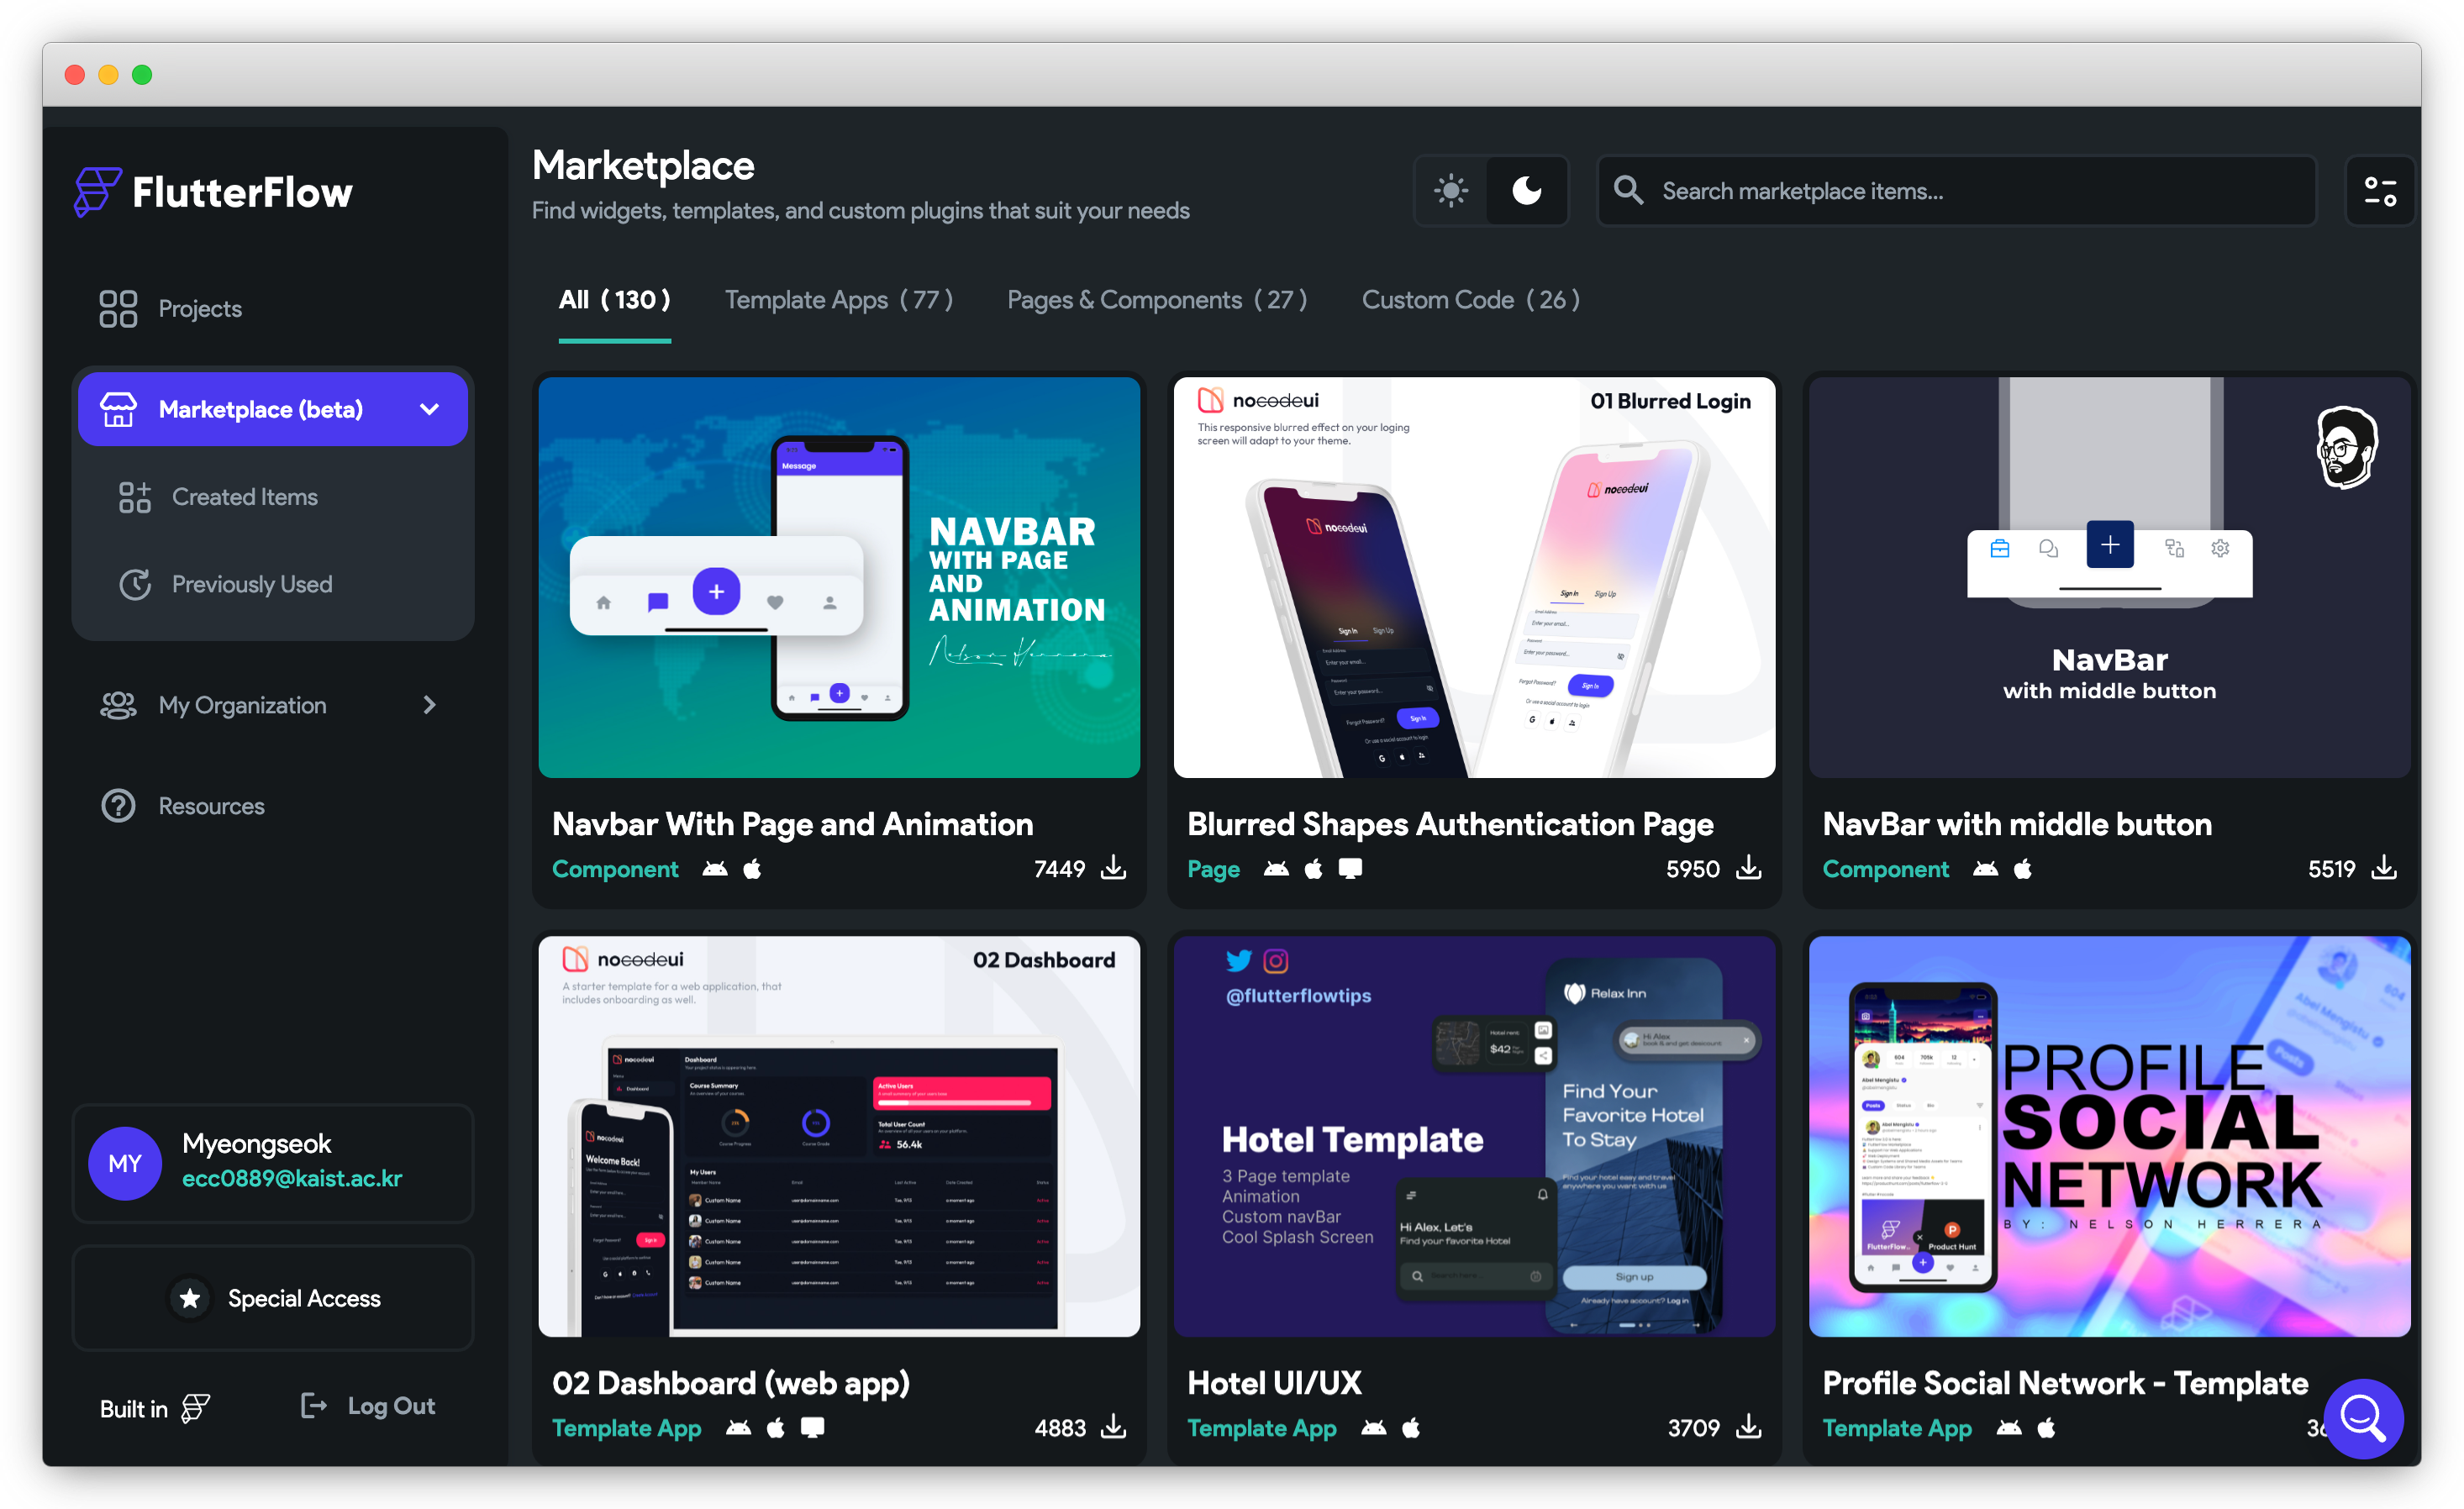Click the Log Out link
Screen dimensions: 2464x1509
pyautogui.click(x=367, y=1406)
